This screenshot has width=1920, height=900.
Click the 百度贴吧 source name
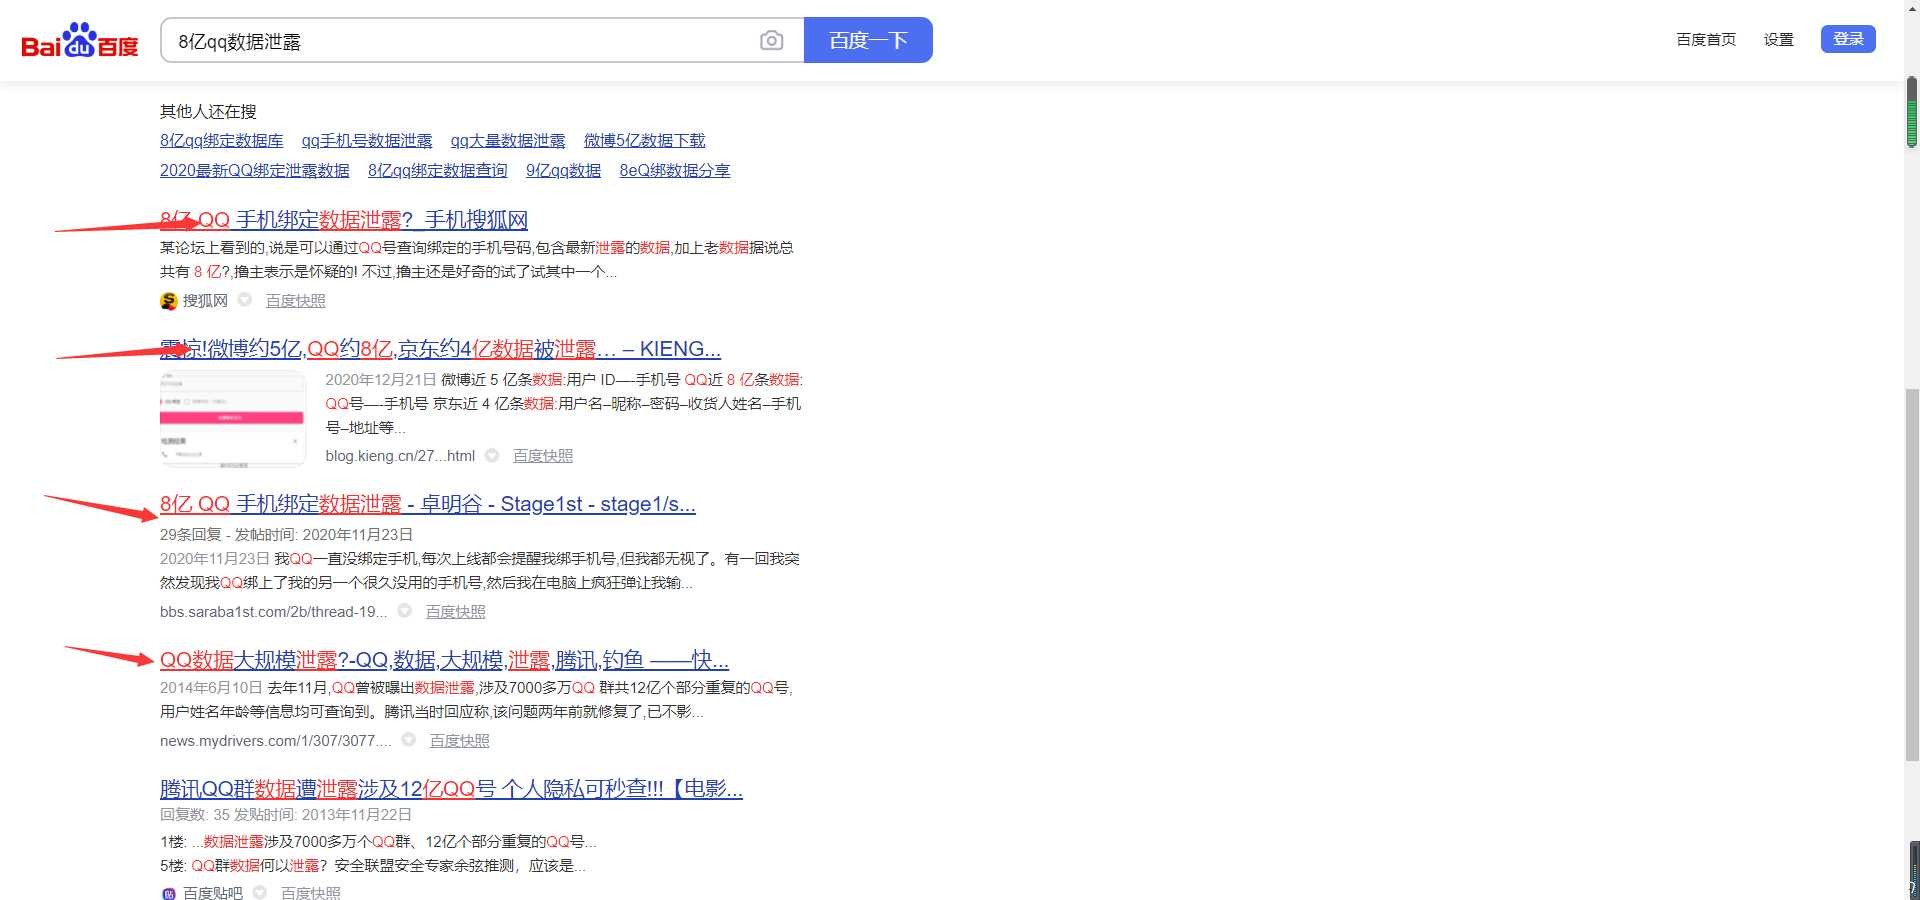(x=213, y=893)
